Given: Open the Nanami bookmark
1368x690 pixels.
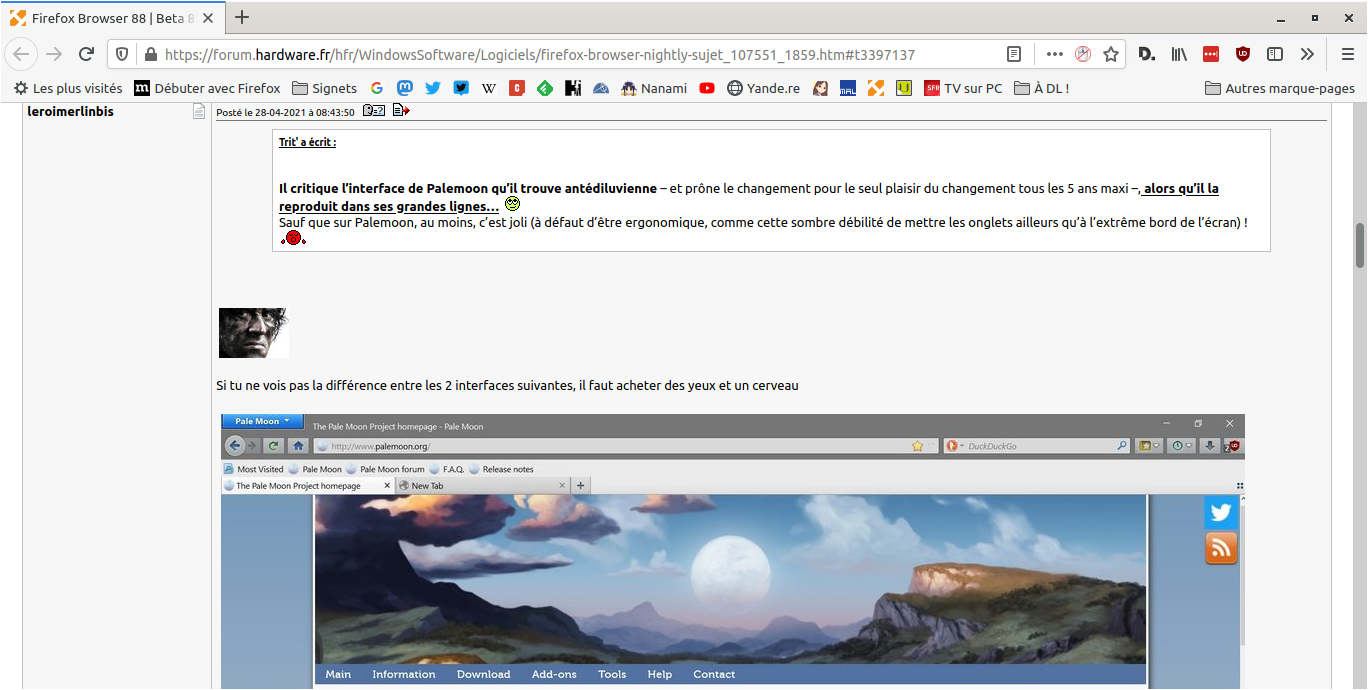Looking at the screenshot, I should pyautogui.click(x=654, y=88).
